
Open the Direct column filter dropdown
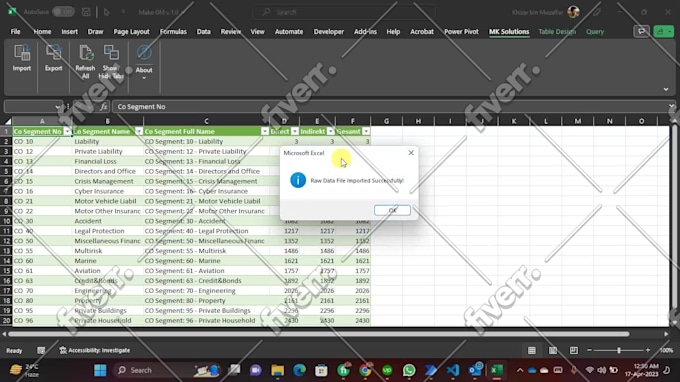(x=295, y=131)
